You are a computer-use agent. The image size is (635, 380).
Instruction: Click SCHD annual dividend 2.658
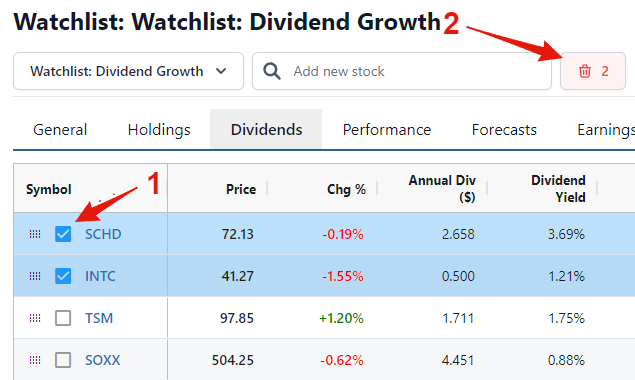458,234
